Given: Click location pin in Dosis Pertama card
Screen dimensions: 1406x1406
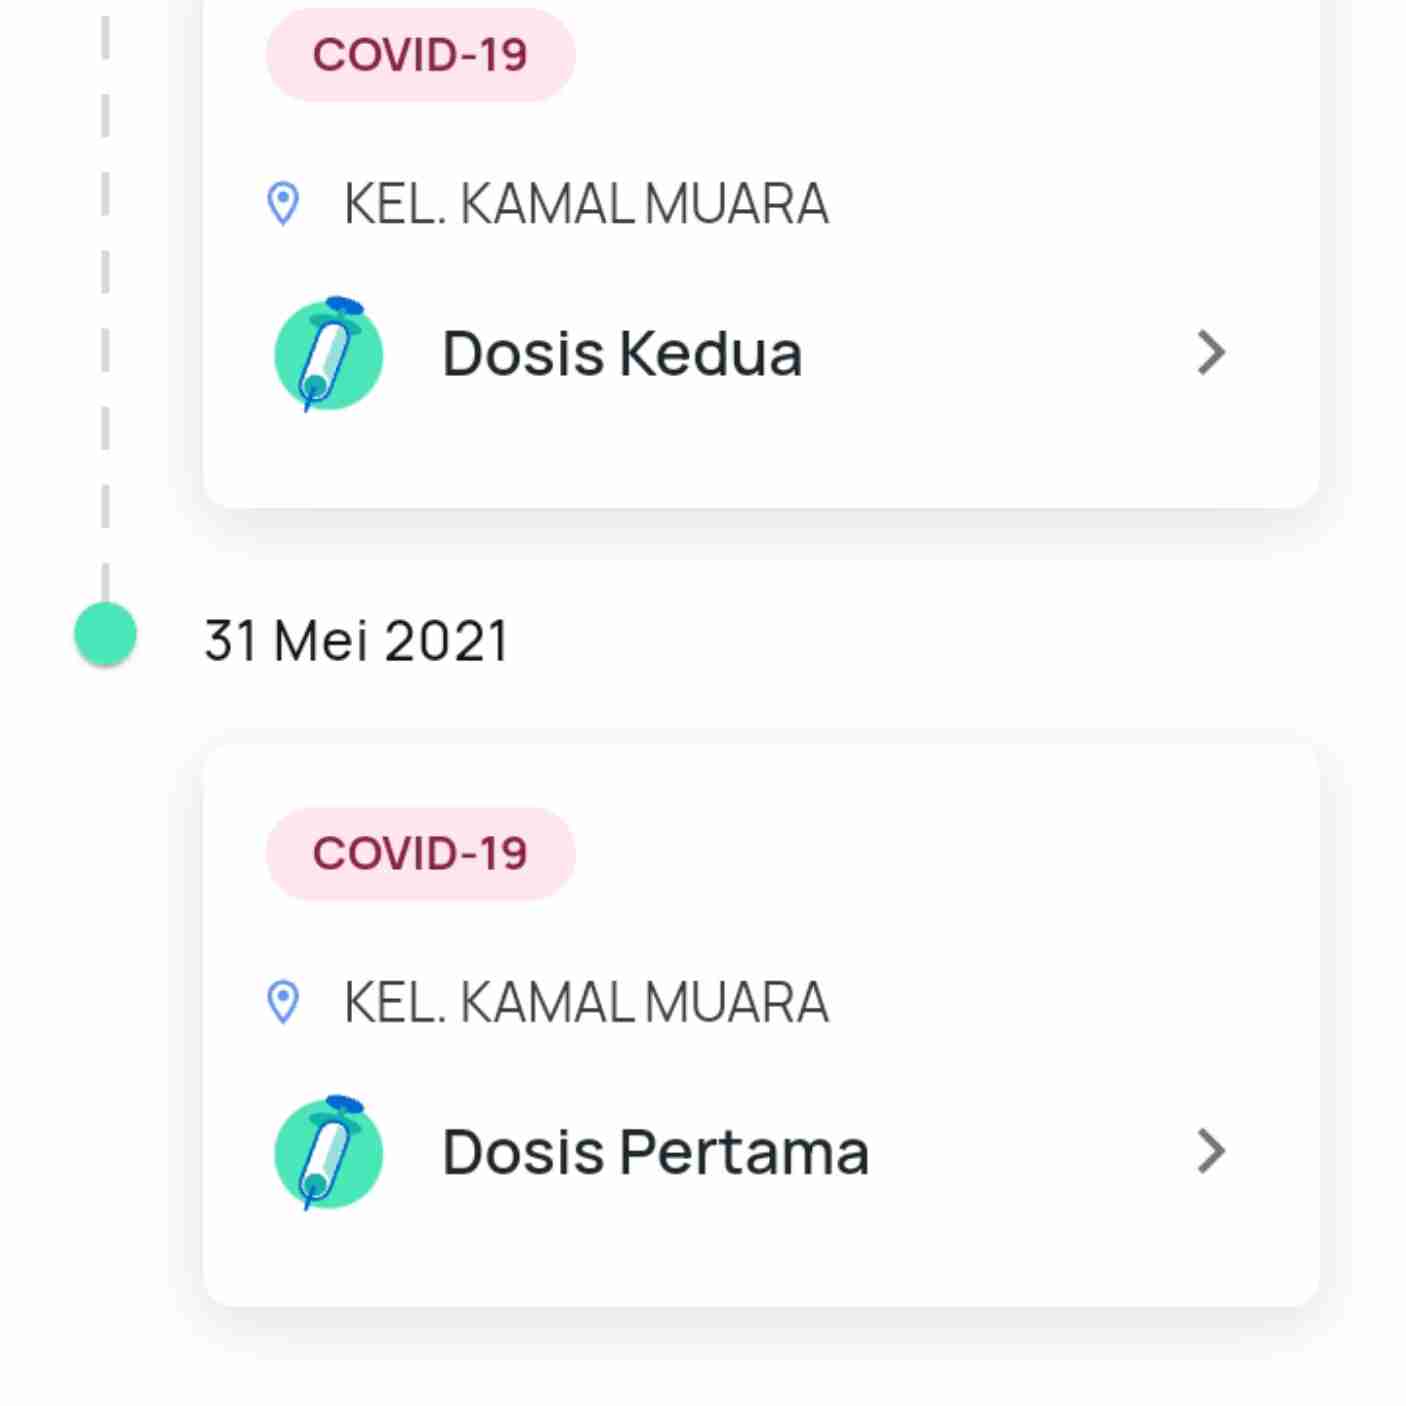Looking at the screenshot, I should click(x=284, y=1002).
